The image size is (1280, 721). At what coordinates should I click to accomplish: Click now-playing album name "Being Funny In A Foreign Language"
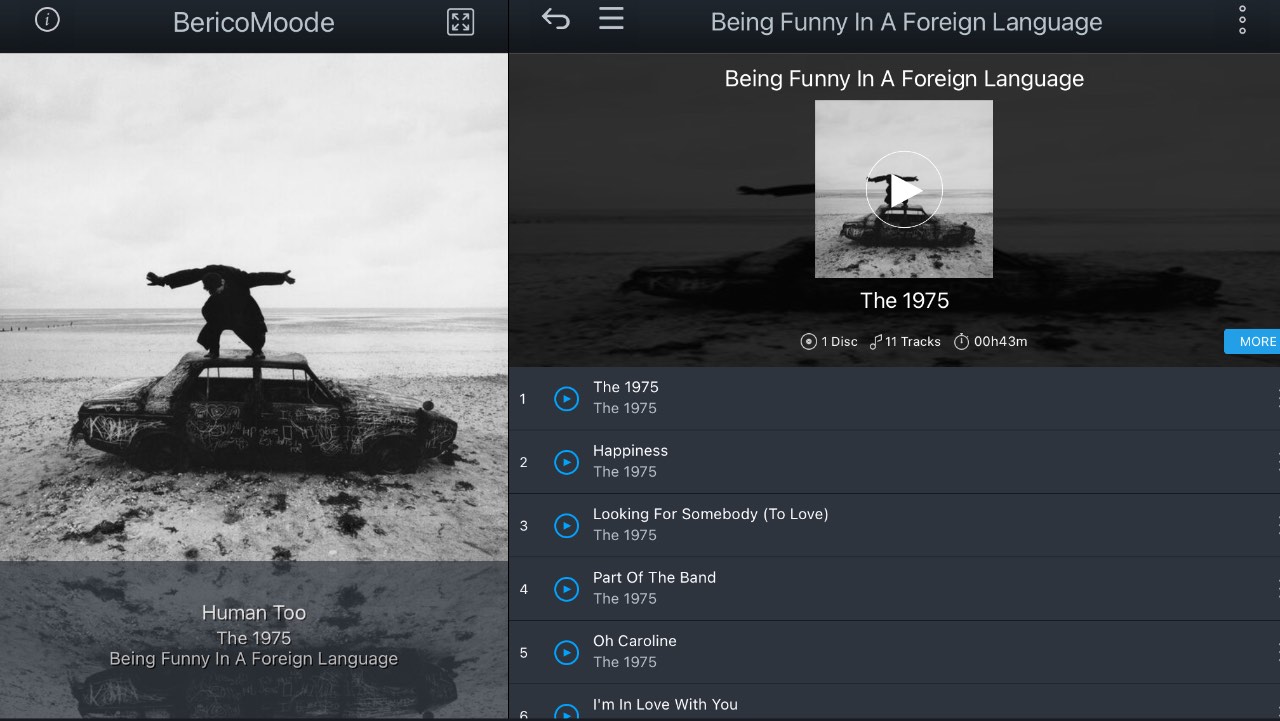click(254, 659)
